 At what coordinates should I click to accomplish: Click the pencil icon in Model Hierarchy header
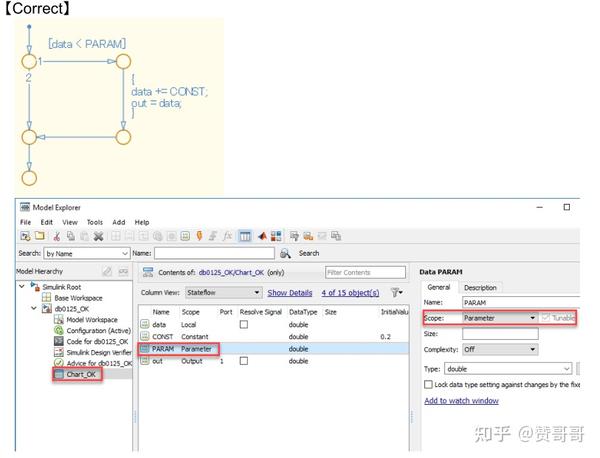tap(107, 272)
